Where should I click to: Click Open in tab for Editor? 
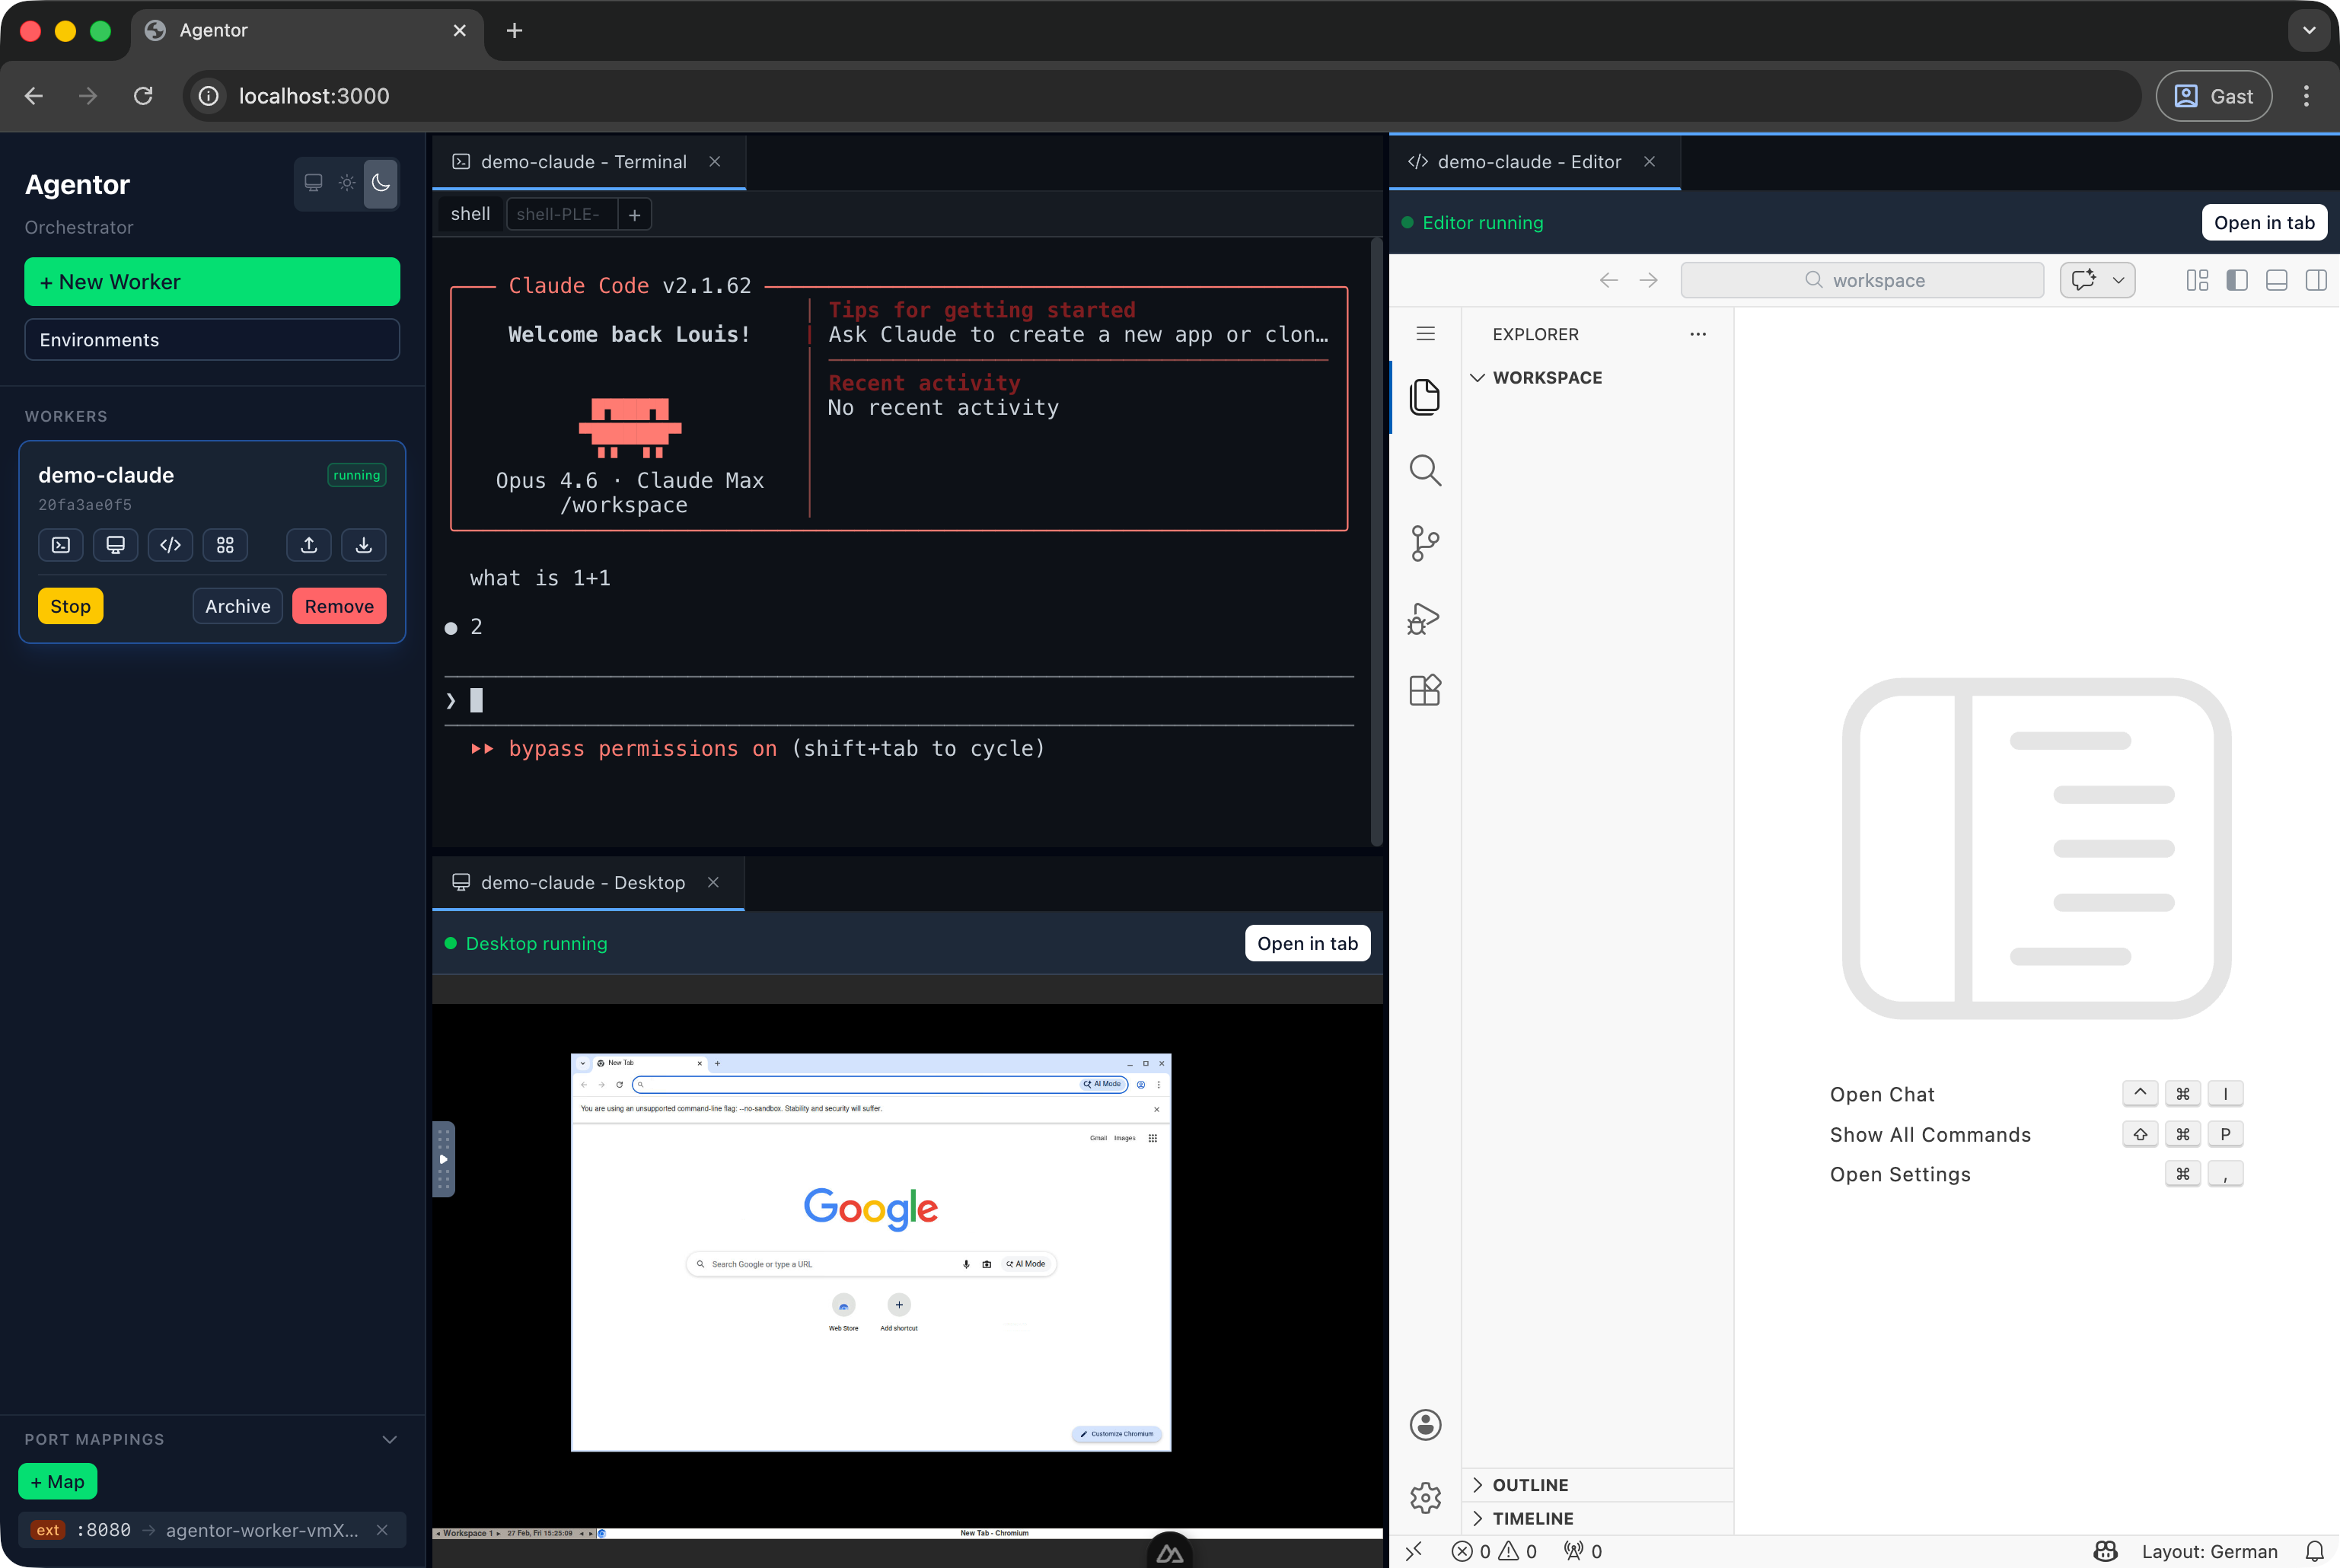[2264, 223]
